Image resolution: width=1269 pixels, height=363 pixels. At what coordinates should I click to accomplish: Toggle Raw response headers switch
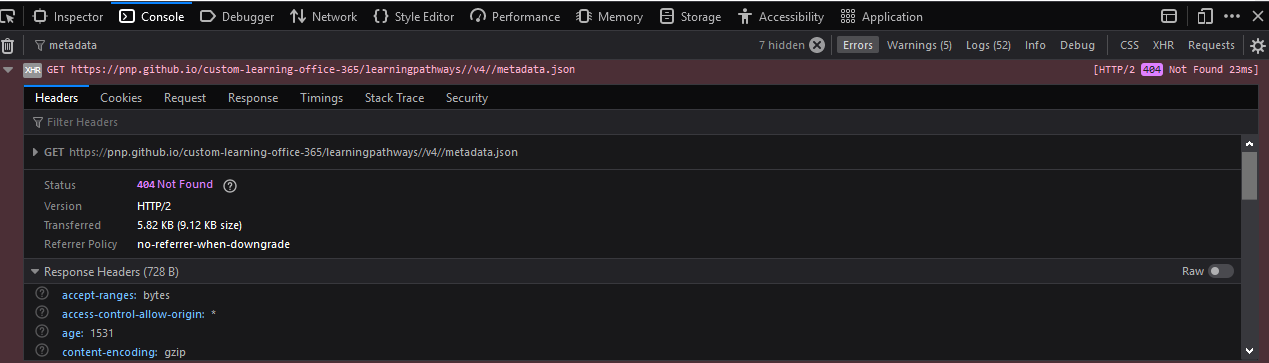coord(1221,271)
